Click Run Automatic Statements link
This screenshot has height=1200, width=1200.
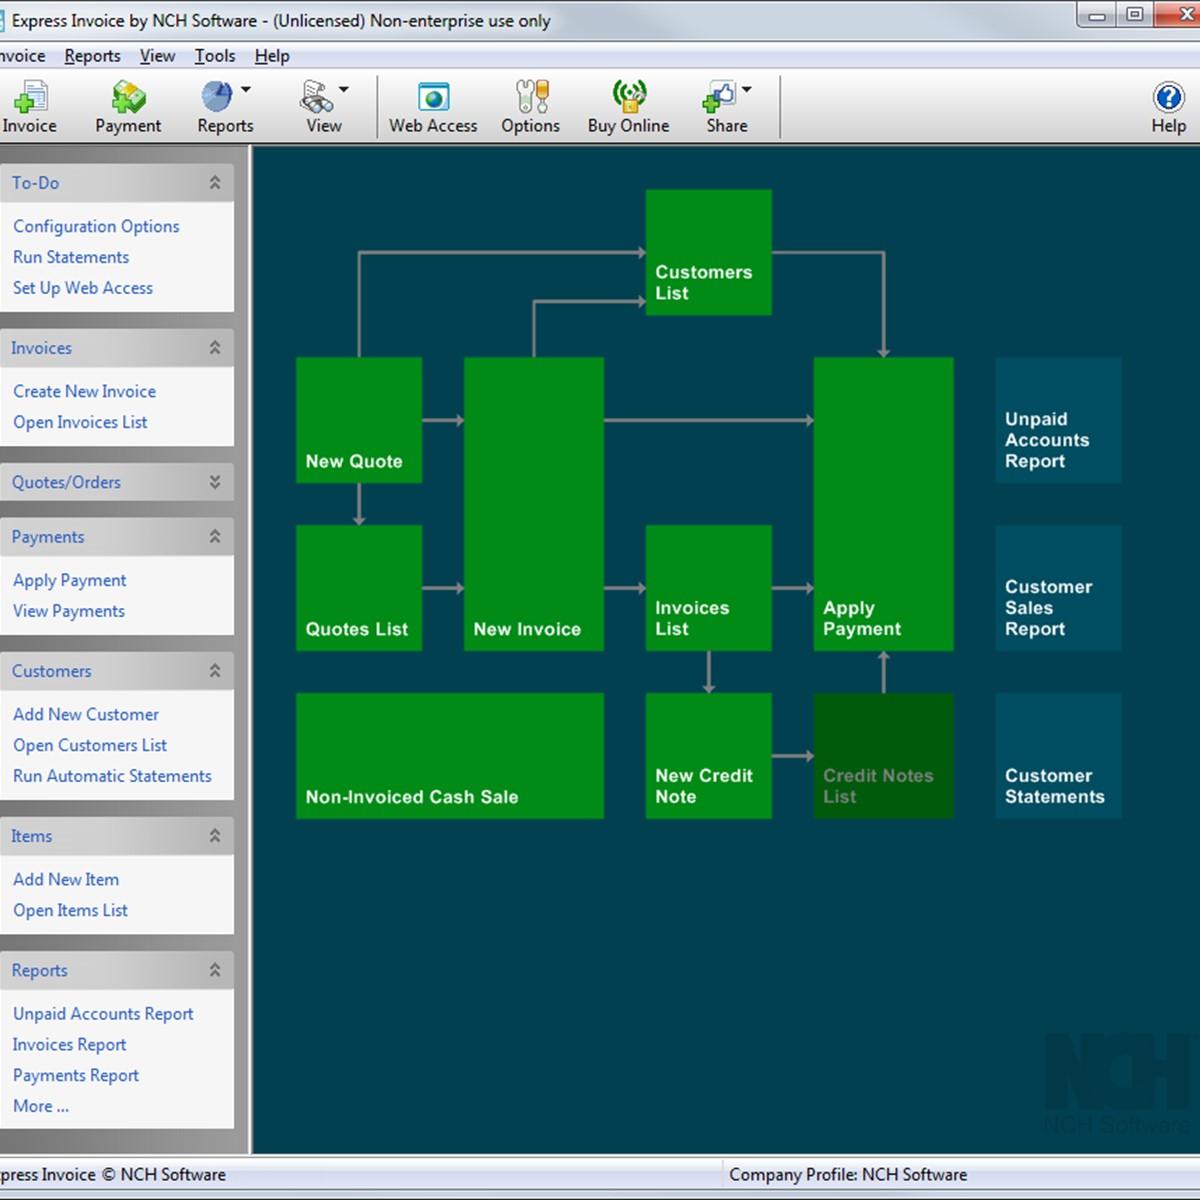[112, 776]
